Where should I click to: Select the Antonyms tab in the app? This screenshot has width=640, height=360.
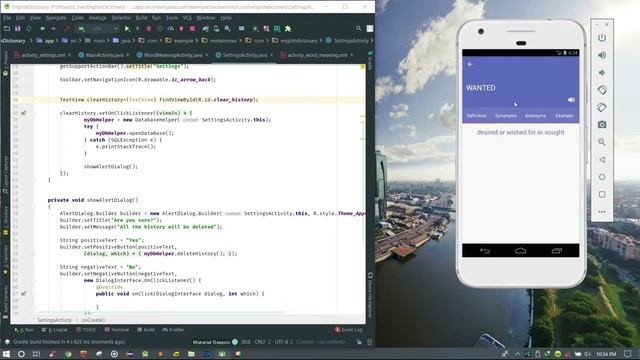(535, 116)
